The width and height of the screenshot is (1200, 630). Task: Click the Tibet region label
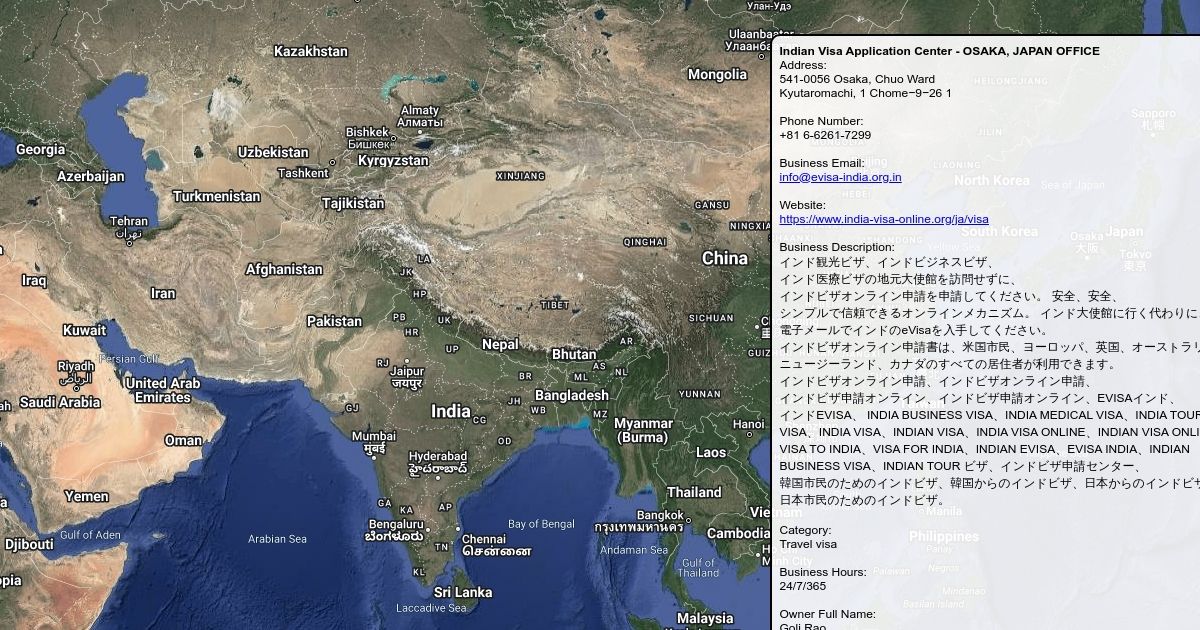tap(555, 305)
